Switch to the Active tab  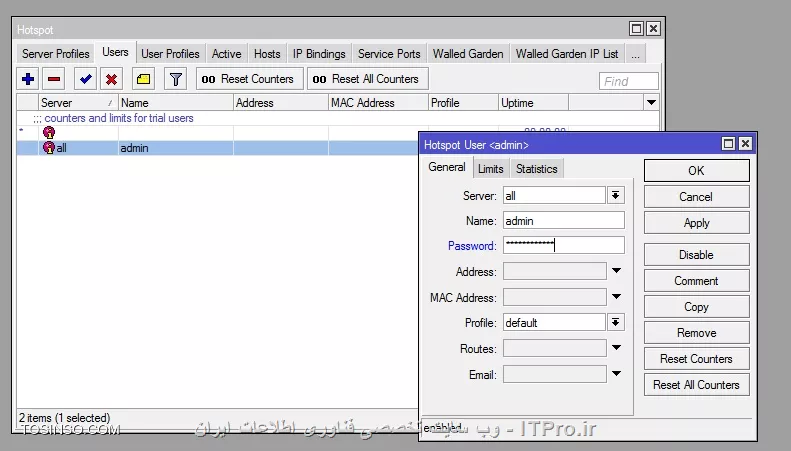pos(227,53)
